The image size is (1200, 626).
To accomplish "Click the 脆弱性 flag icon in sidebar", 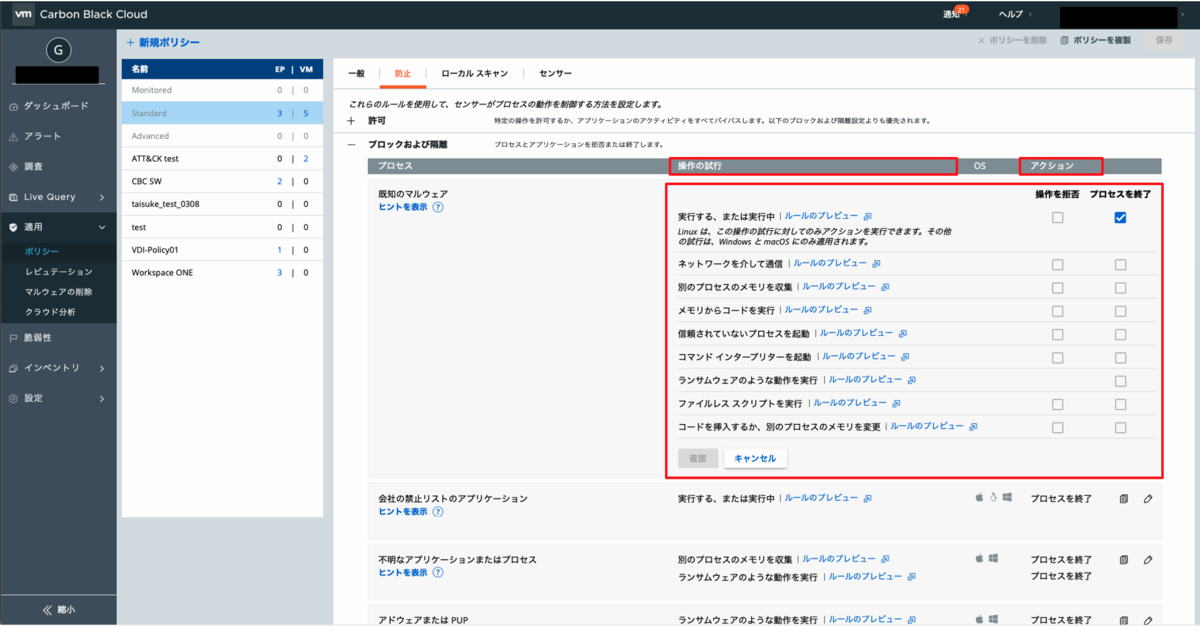I will (x=13, y=337).
